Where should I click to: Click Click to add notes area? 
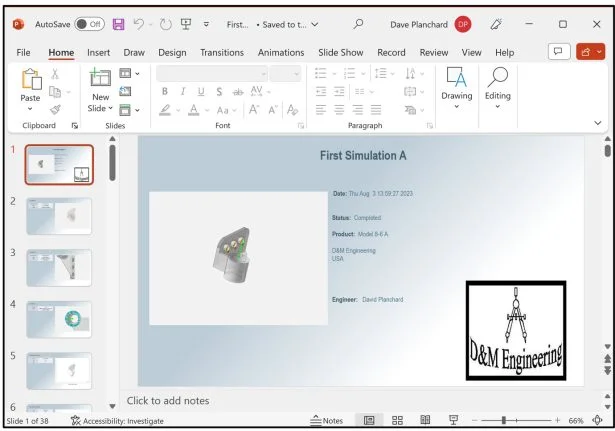167,400
